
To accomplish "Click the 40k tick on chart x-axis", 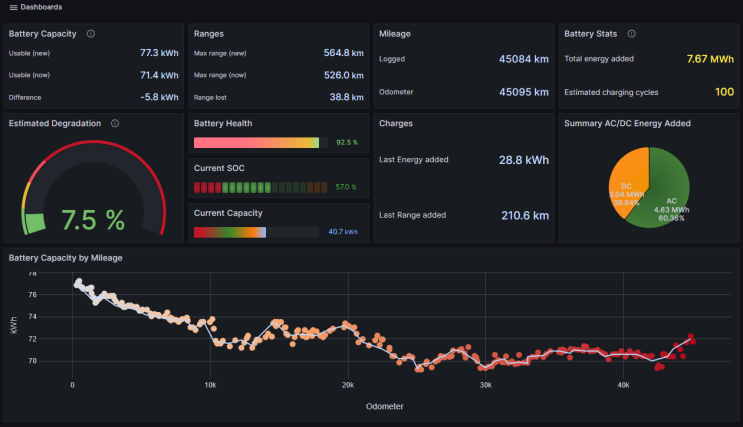I will pos(623,385).
